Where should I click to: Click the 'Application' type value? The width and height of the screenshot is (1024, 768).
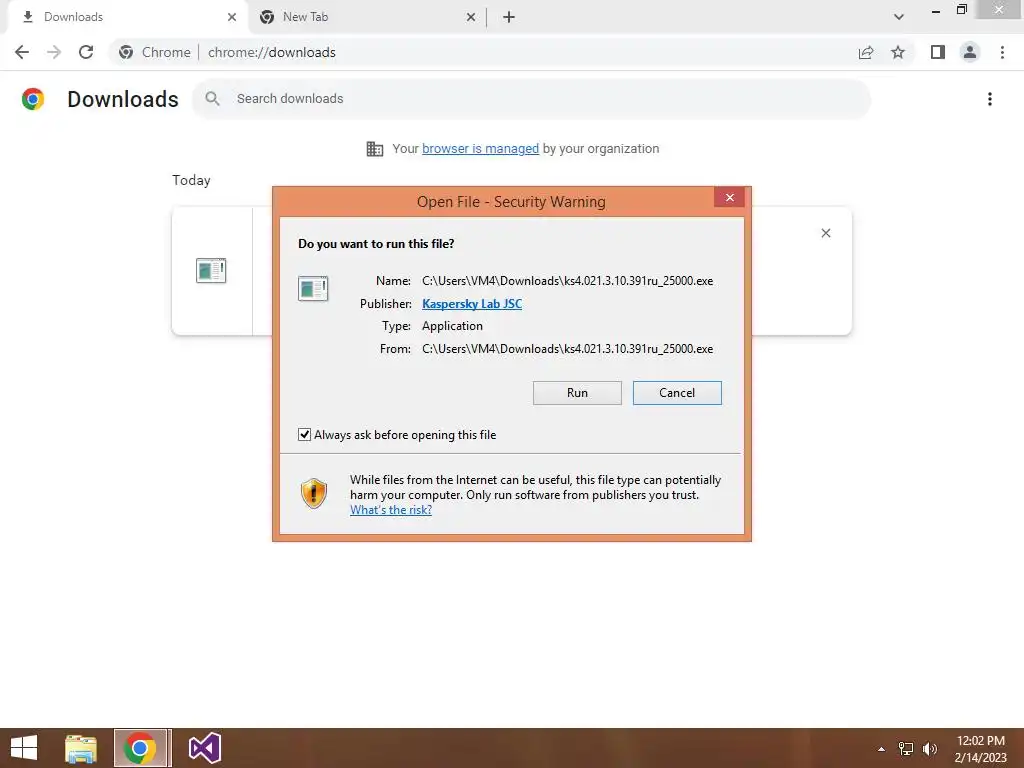452,326
